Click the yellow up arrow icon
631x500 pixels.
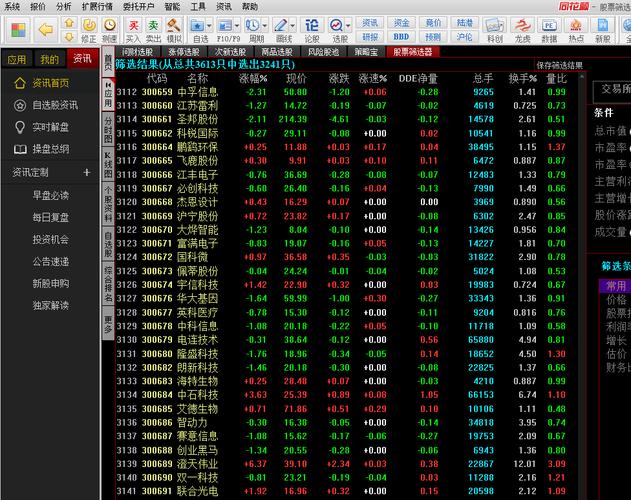(x=69, y=23)
